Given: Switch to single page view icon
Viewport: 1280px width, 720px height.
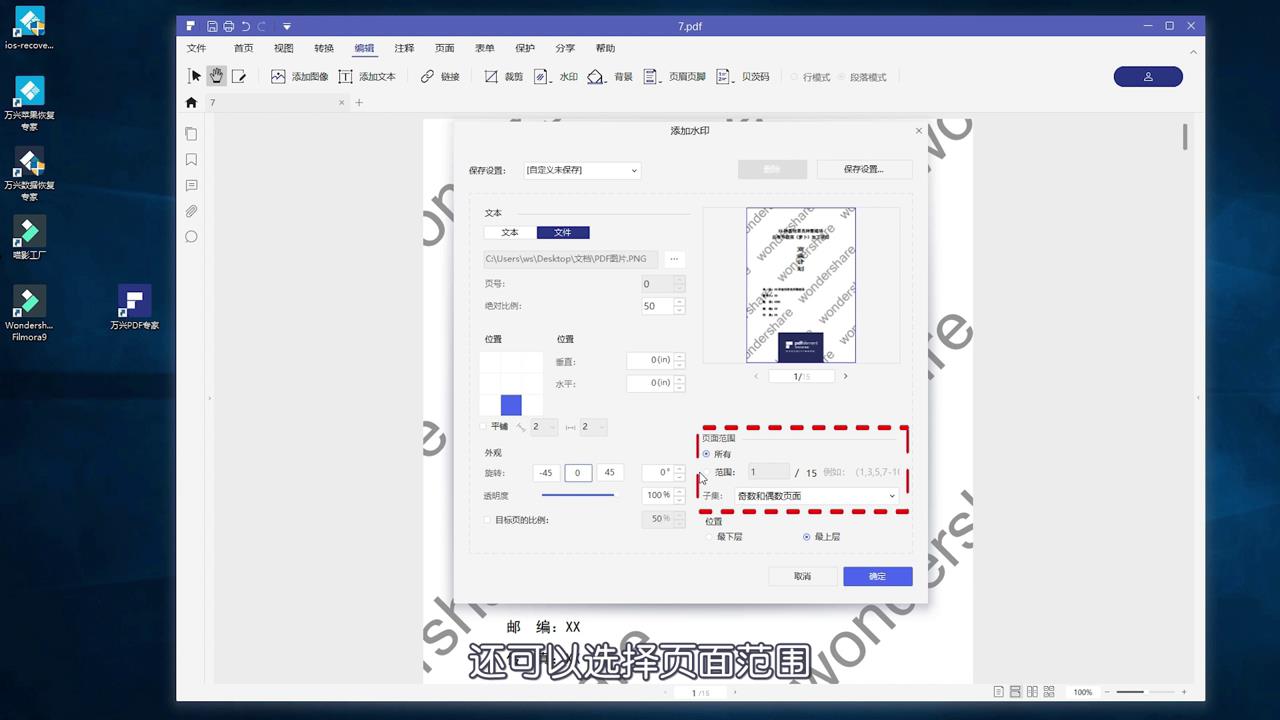Looking at the screenshot, I should pyautogui.click(x=999, y=692).
